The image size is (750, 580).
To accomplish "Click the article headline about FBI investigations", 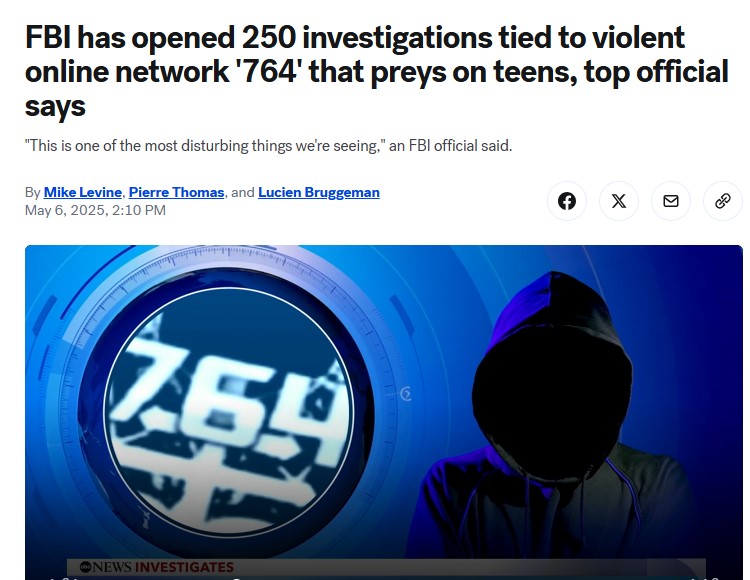I will (x=377, y=71).
